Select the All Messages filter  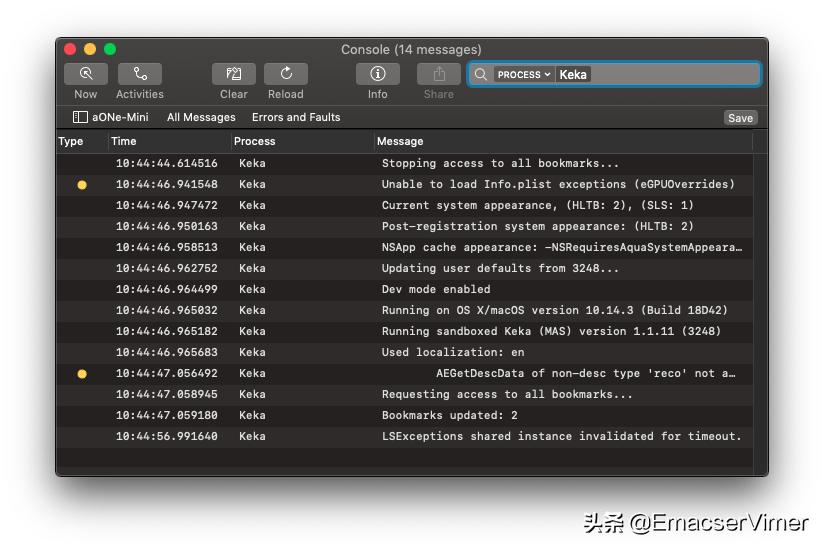201,117
